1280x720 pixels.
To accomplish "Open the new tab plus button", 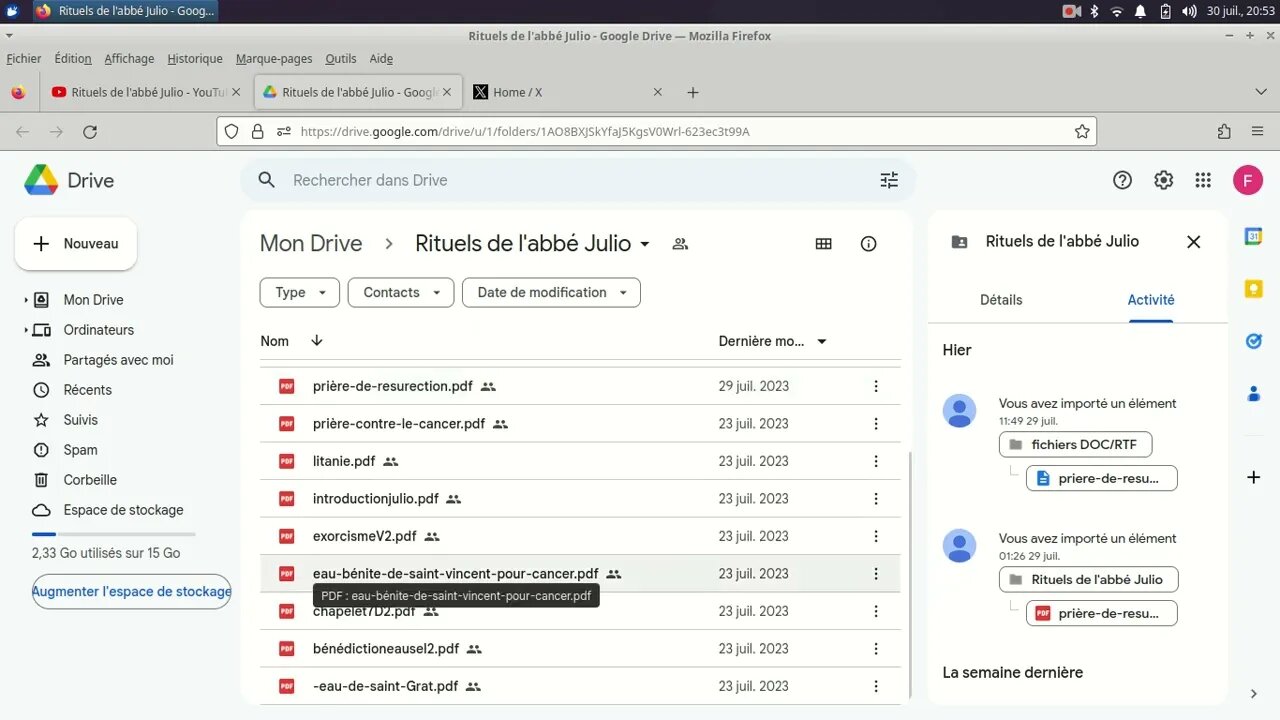I will point(693,92).
